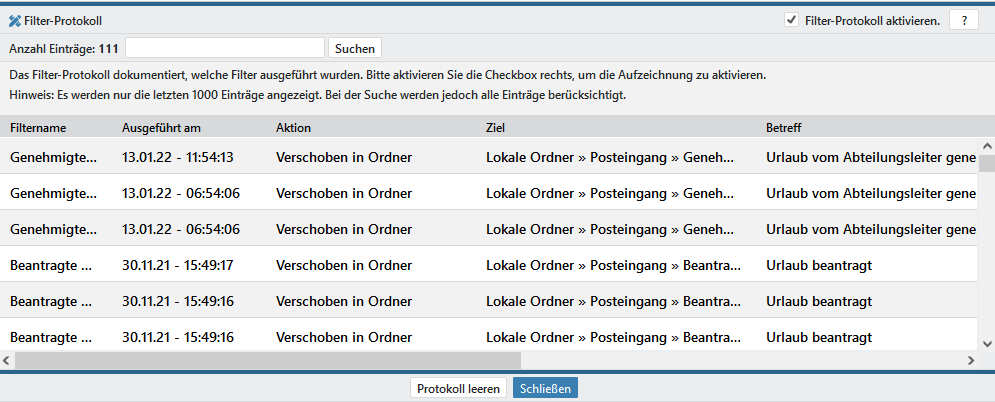Sort by the Filtername column header
This screenshot has width=995, height=402.
pos(38,128)
